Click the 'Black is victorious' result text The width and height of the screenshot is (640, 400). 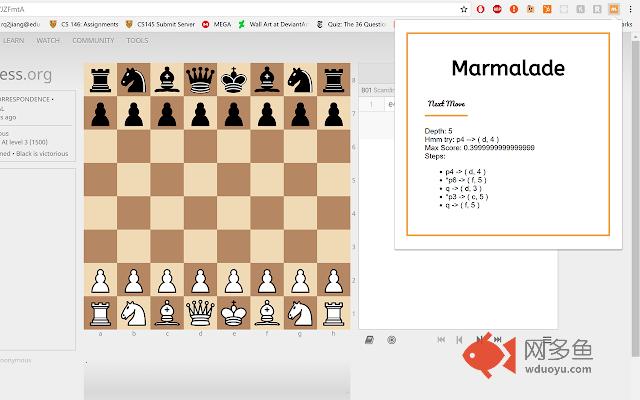click(x=42, y=153)
